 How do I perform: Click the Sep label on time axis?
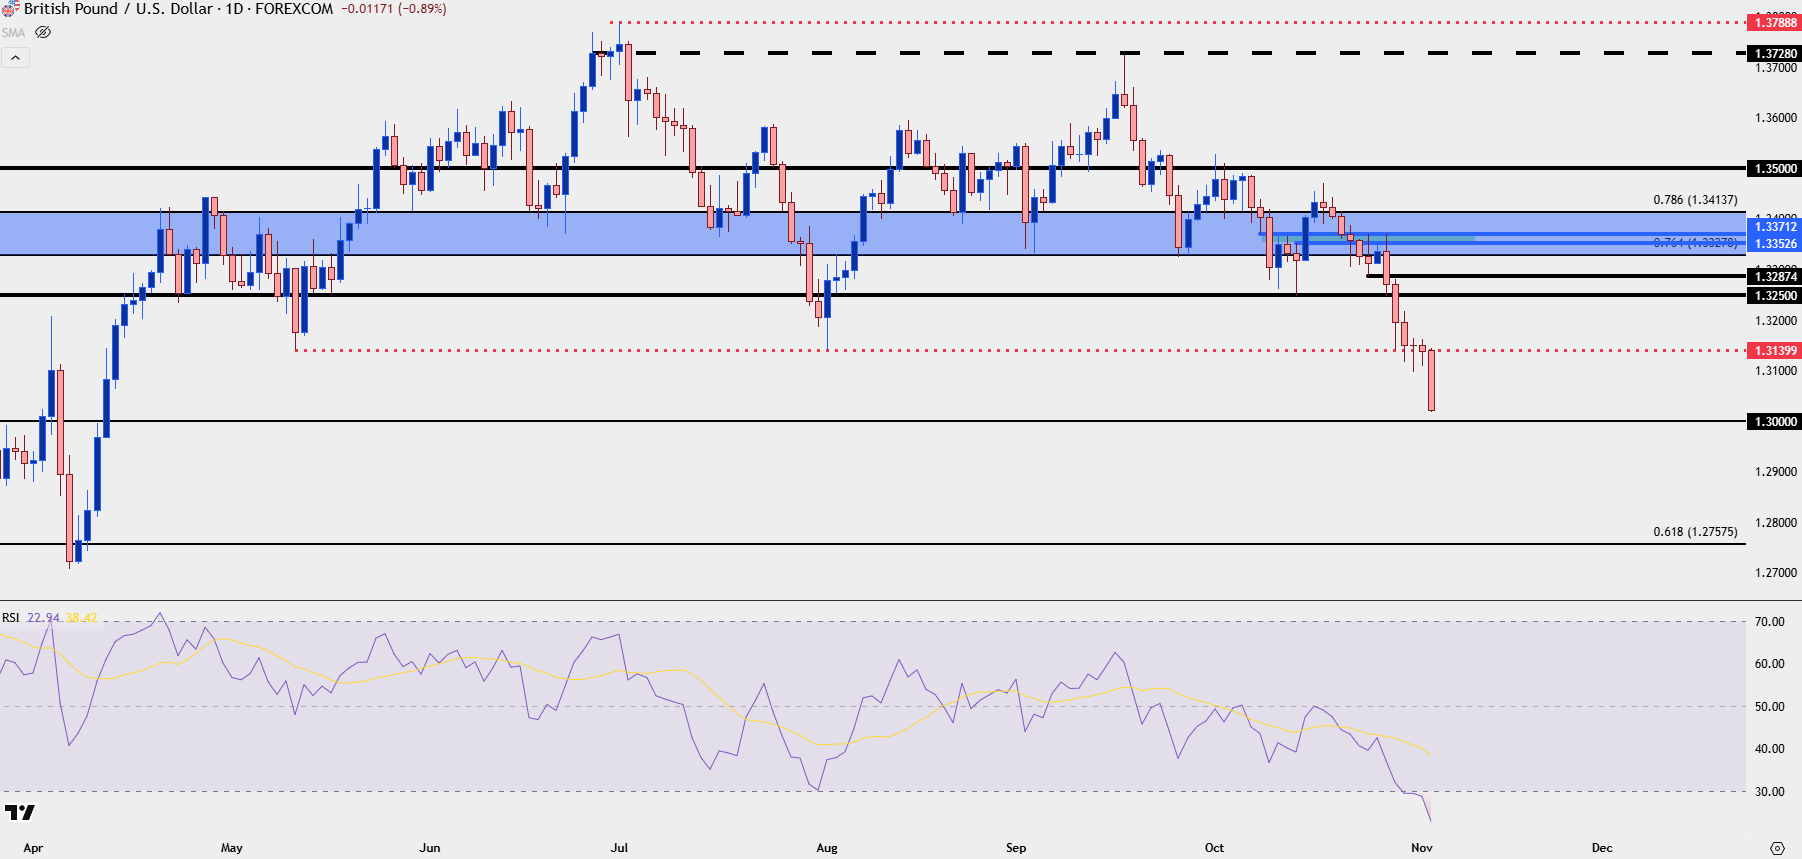pos(1016,848)
